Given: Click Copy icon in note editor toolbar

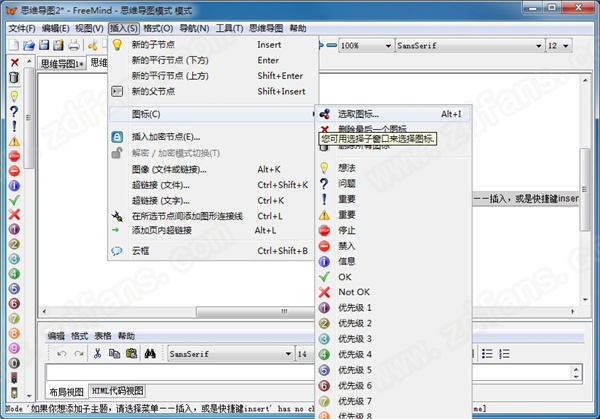Looking at the screenshot, I should coord(114,354).
